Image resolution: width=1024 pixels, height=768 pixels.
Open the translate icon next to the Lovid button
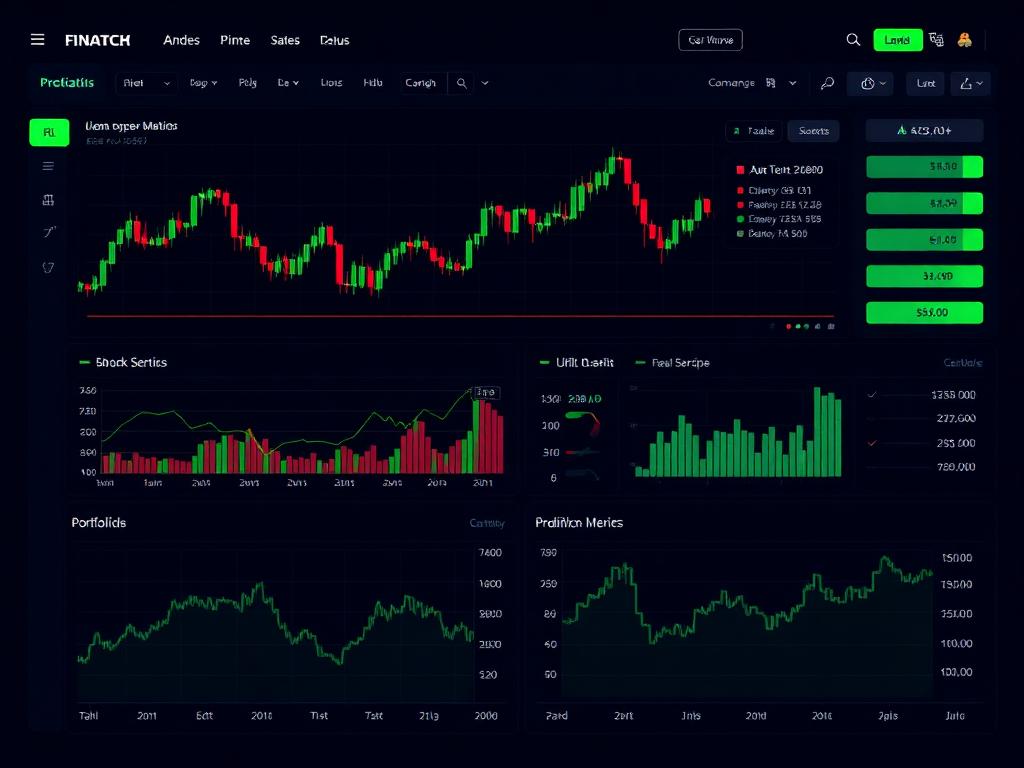(x=936, y=40)
